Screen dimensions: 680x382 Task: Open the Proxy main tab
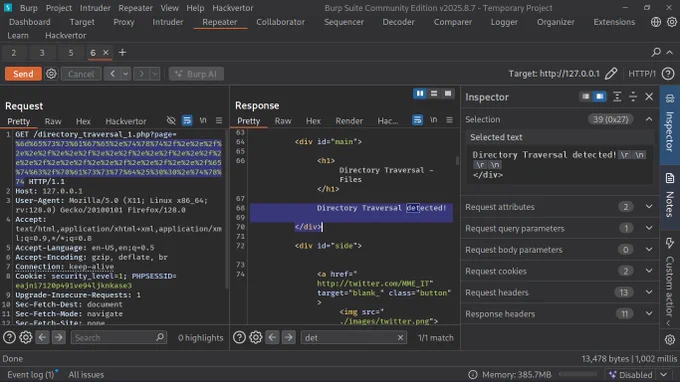124,22
